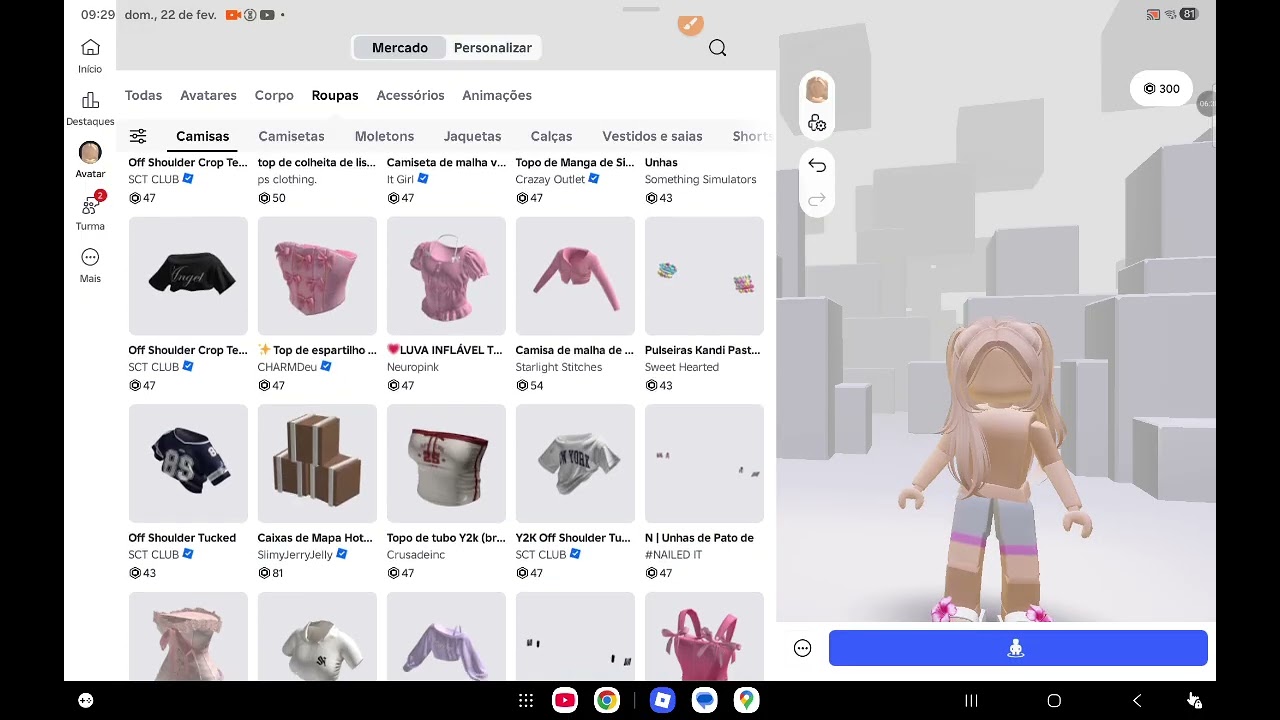Click the blue avatar pose button

(1018, 648)
